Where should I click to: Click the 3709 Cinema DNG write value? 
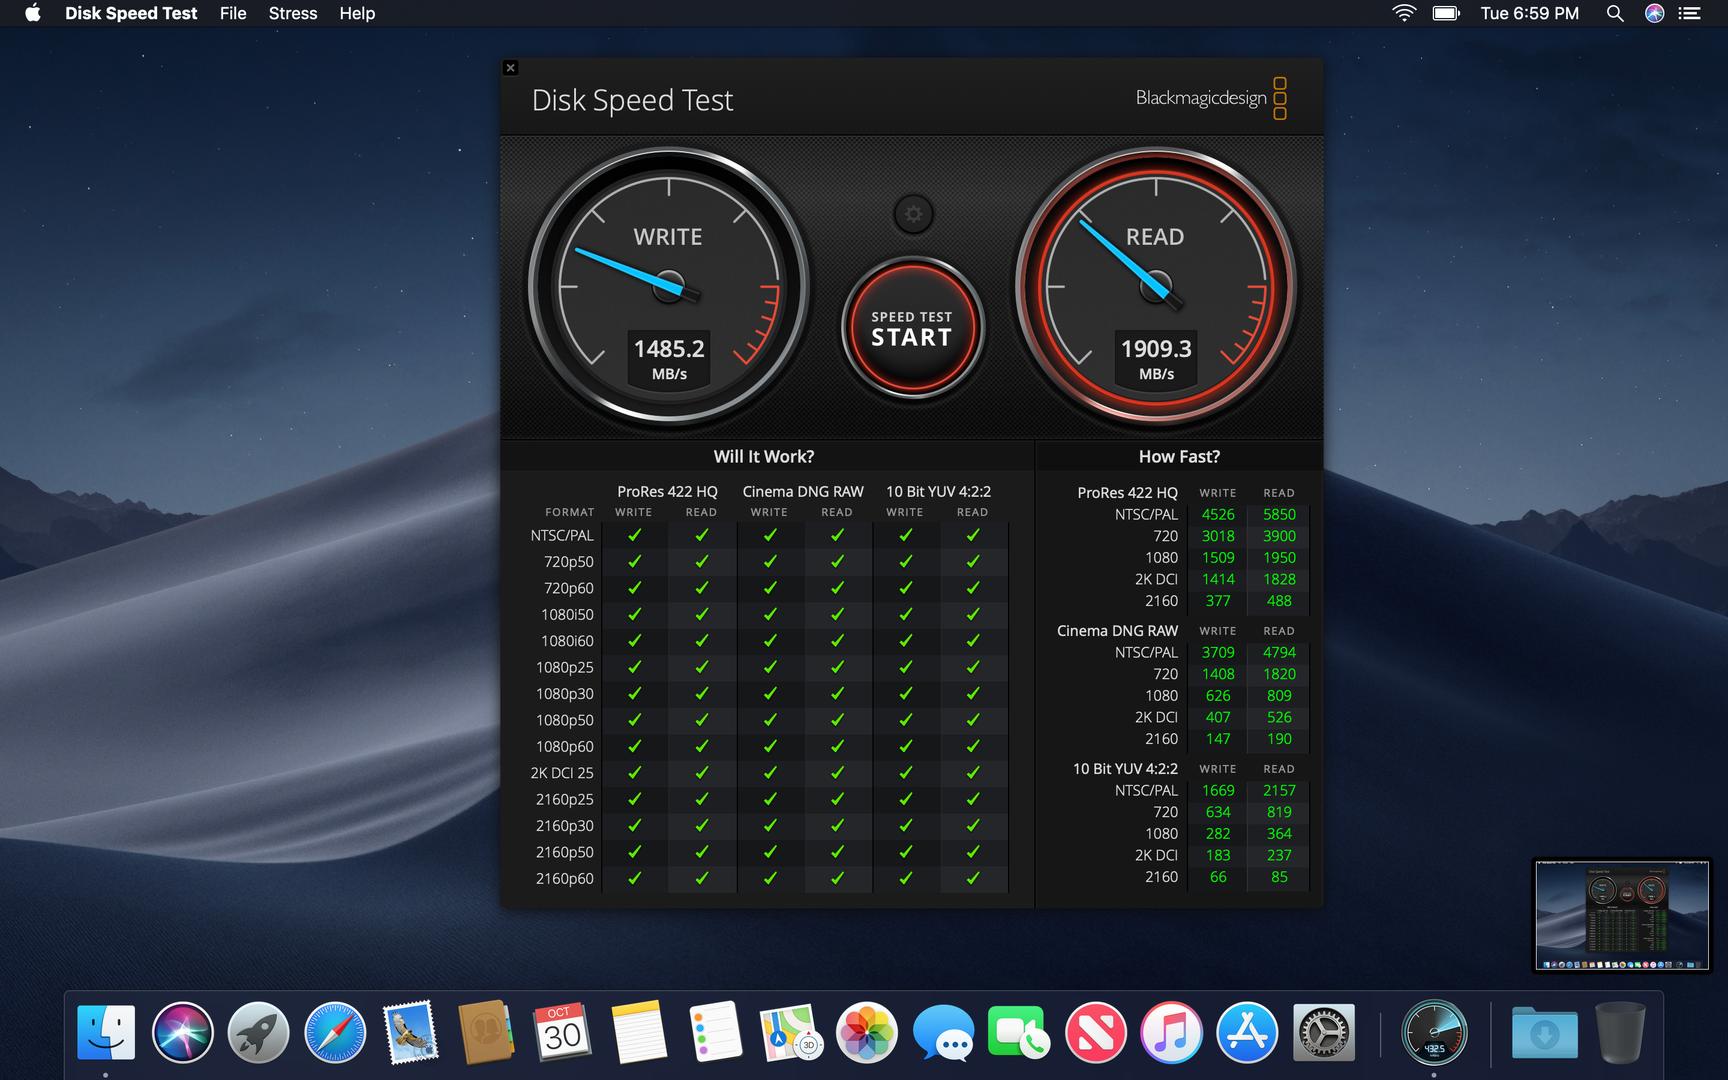point(1218,652)
